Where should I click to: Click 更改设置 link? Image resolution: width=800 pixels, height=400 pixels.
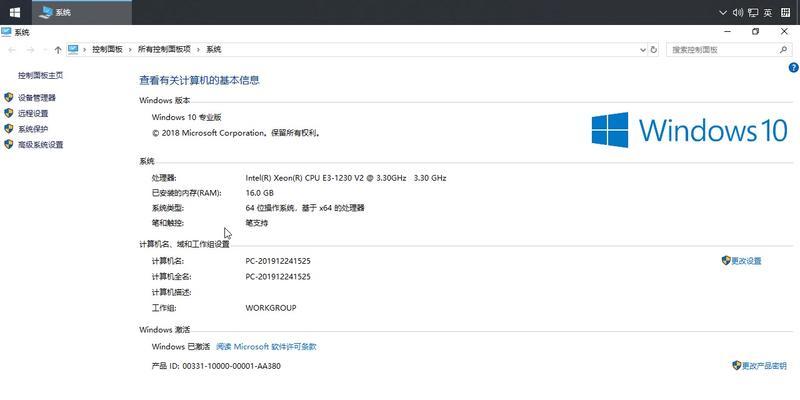point(746,261)
